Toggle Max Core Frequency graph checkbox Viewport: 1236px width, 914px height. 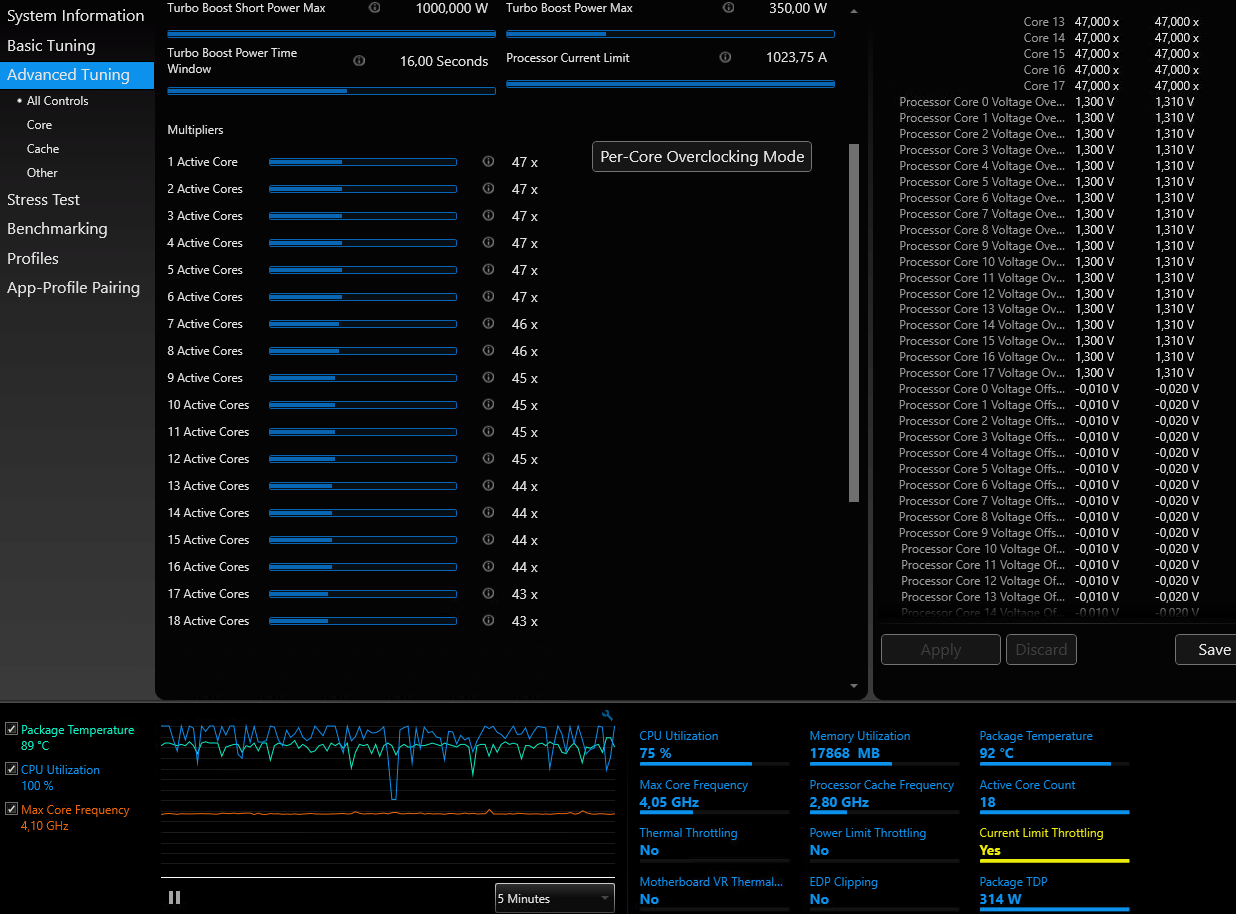(11, 809)
